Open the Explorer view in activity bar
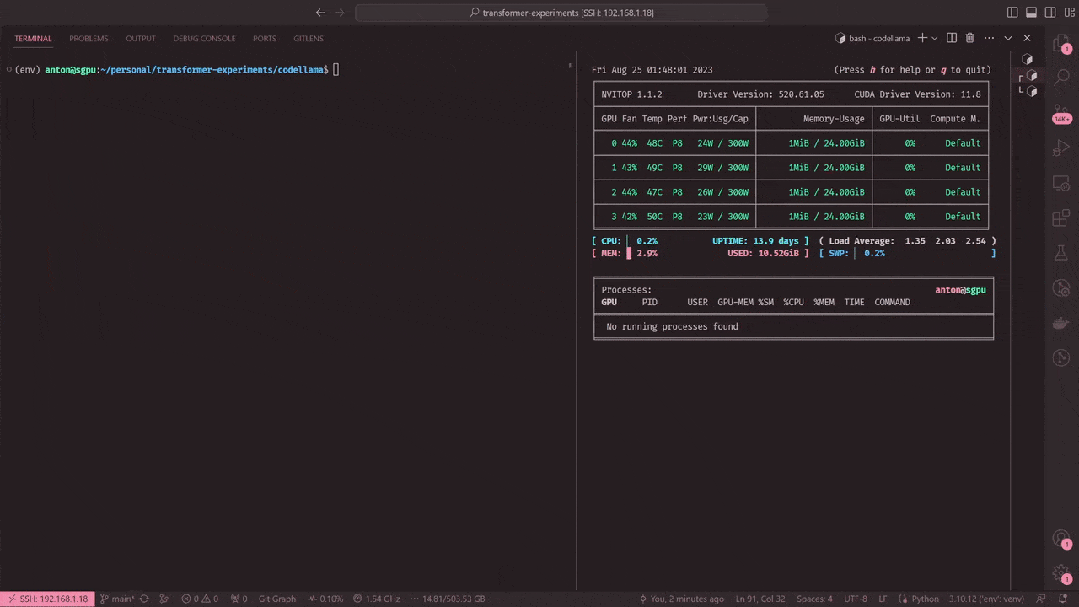 [1061, 44]
